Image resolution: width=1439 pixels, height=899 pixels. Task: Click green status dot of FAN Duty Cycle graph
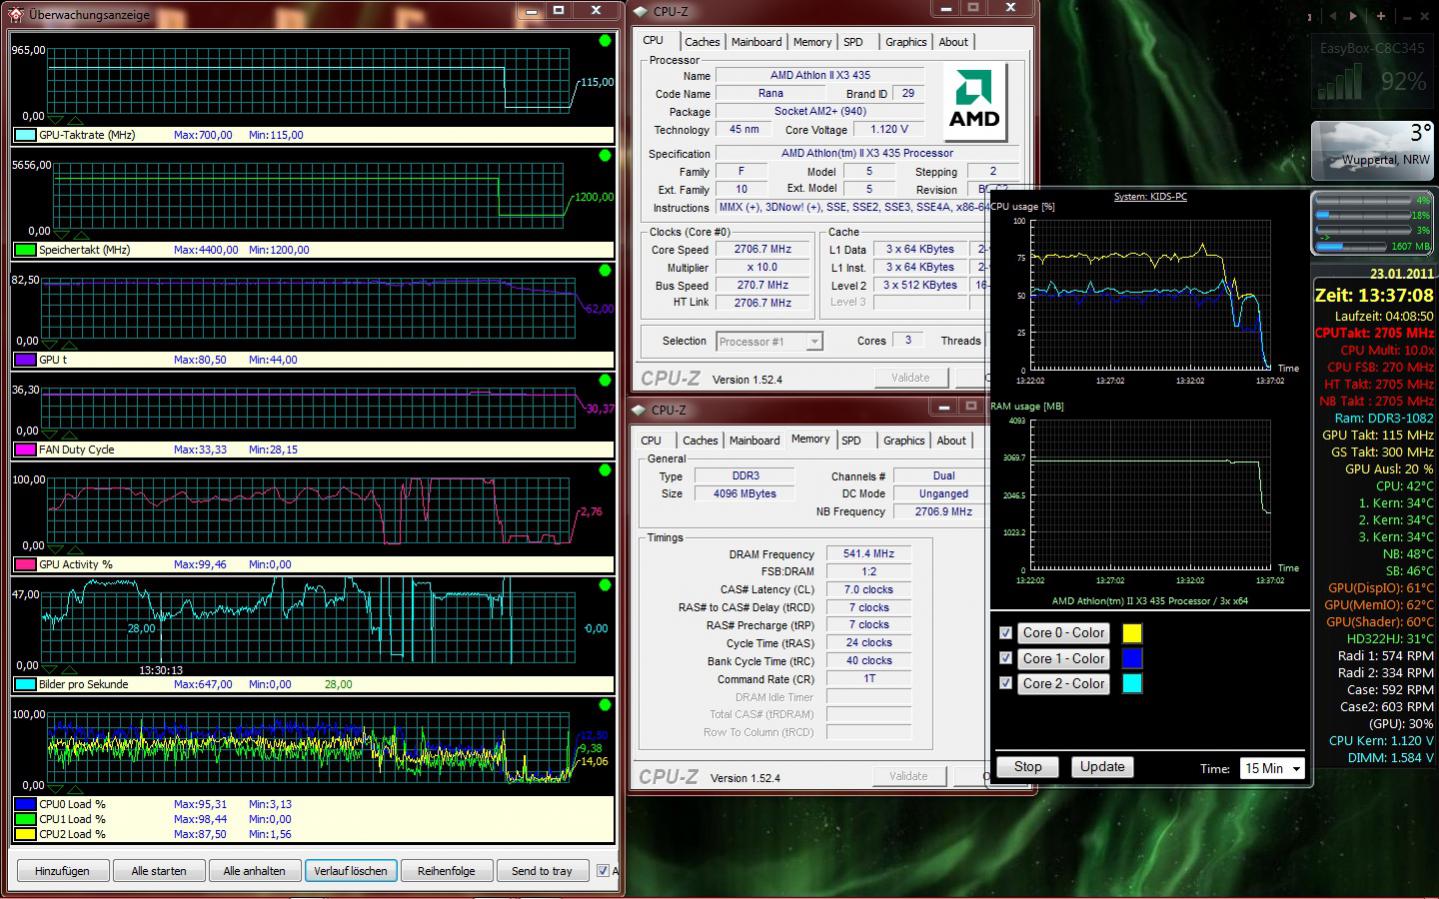(605, 381)
